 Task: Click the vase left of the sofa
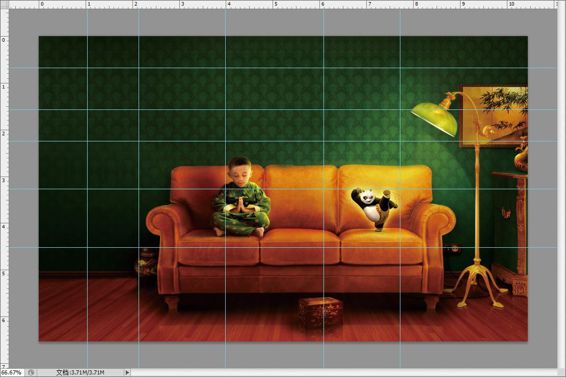pyautogui.click(x=146, y=263)
